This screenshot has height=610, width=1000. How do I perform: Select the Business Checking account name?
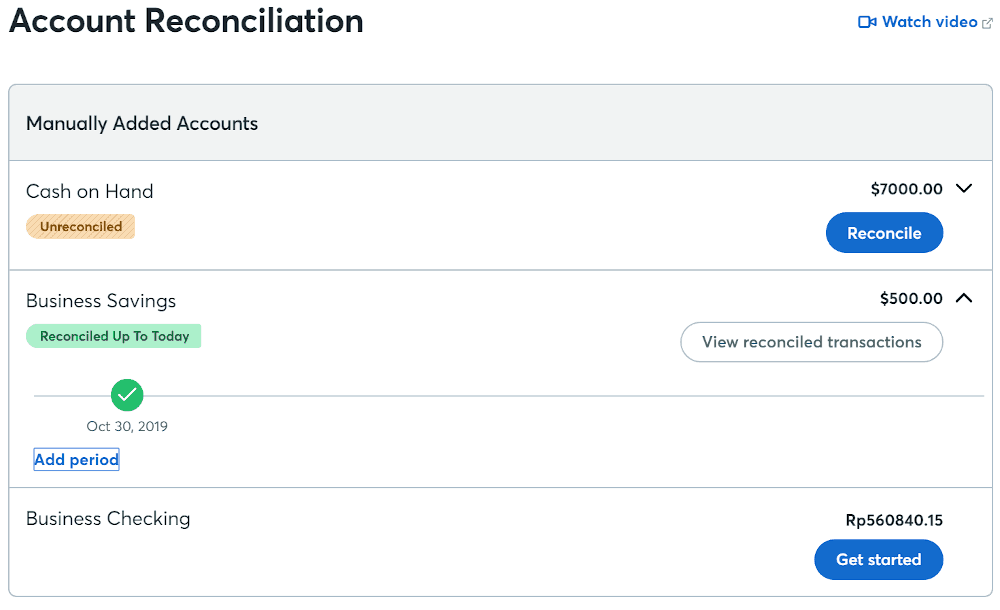click(x=108, y=519)
